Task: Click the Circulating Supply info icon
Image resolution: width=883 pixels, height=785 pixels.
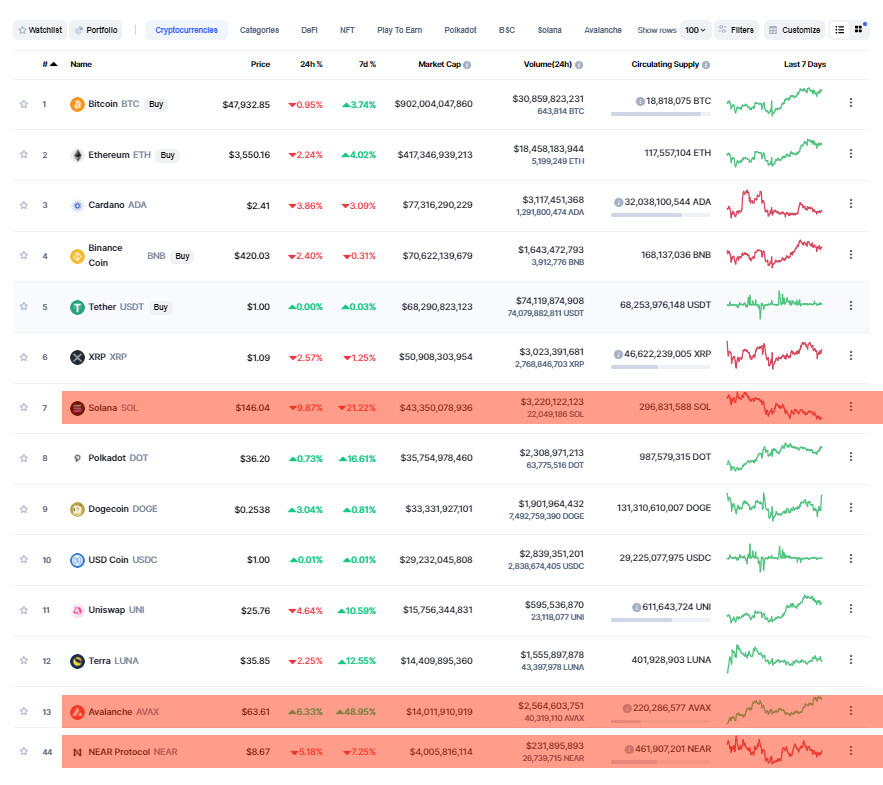Action: coord(706,65)
